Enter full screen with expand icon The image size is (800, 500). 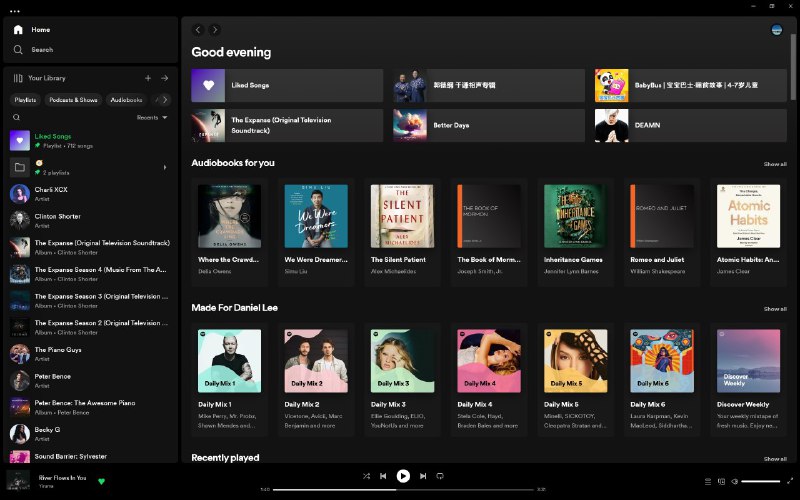790,481
